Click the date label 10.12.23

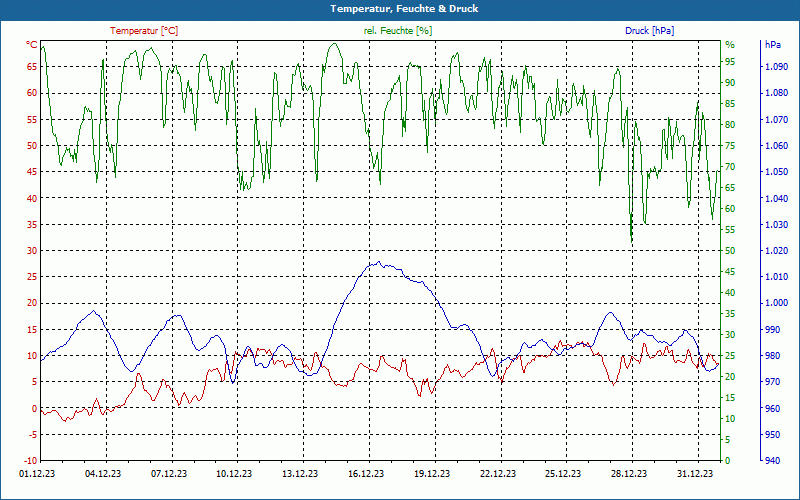click(235, 473)
